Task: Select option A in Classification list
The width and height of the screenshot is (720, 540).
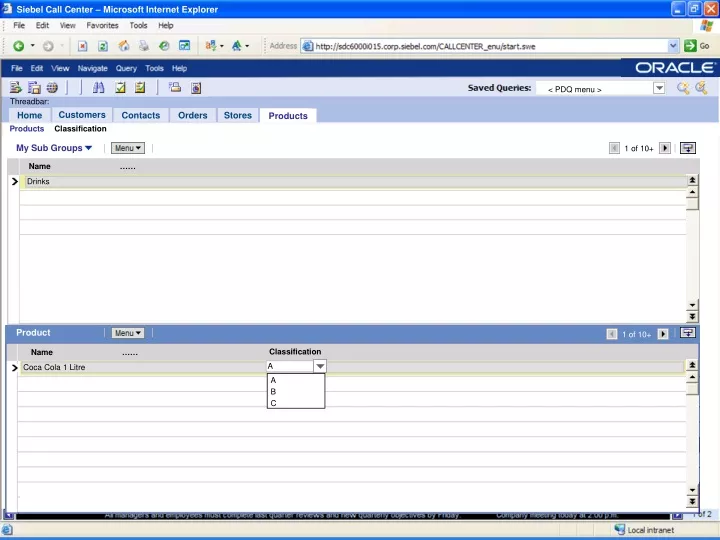Action: click(x=273, y=380)
